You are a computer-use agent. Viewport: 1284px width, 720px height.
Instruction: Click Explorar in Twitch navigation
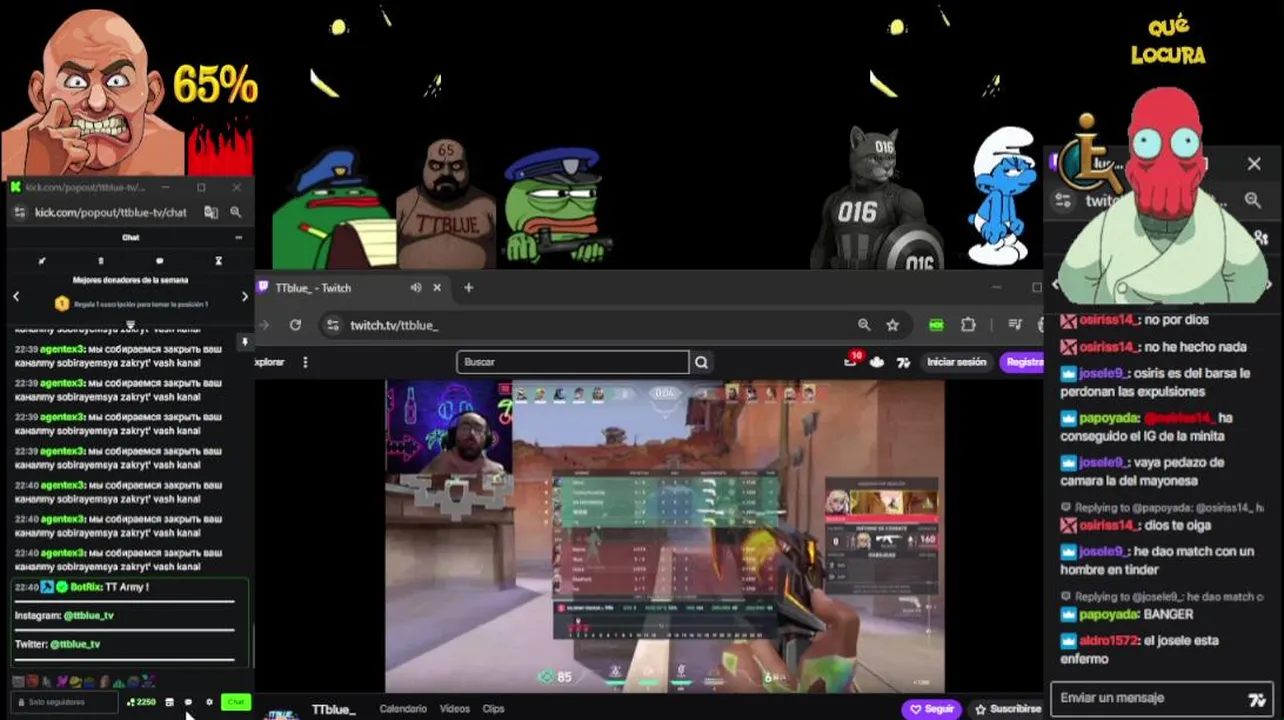(x=270, y=362)
